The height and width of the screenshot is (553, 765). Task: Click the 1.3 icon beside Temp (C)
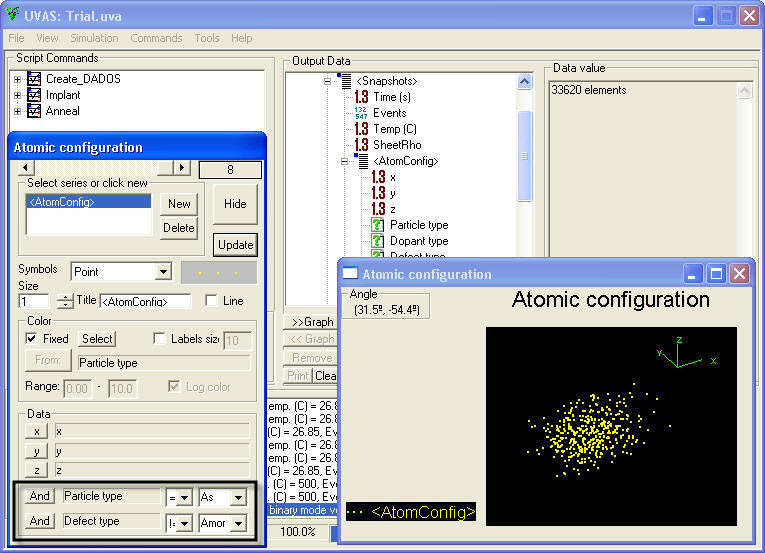pos(362,129)
